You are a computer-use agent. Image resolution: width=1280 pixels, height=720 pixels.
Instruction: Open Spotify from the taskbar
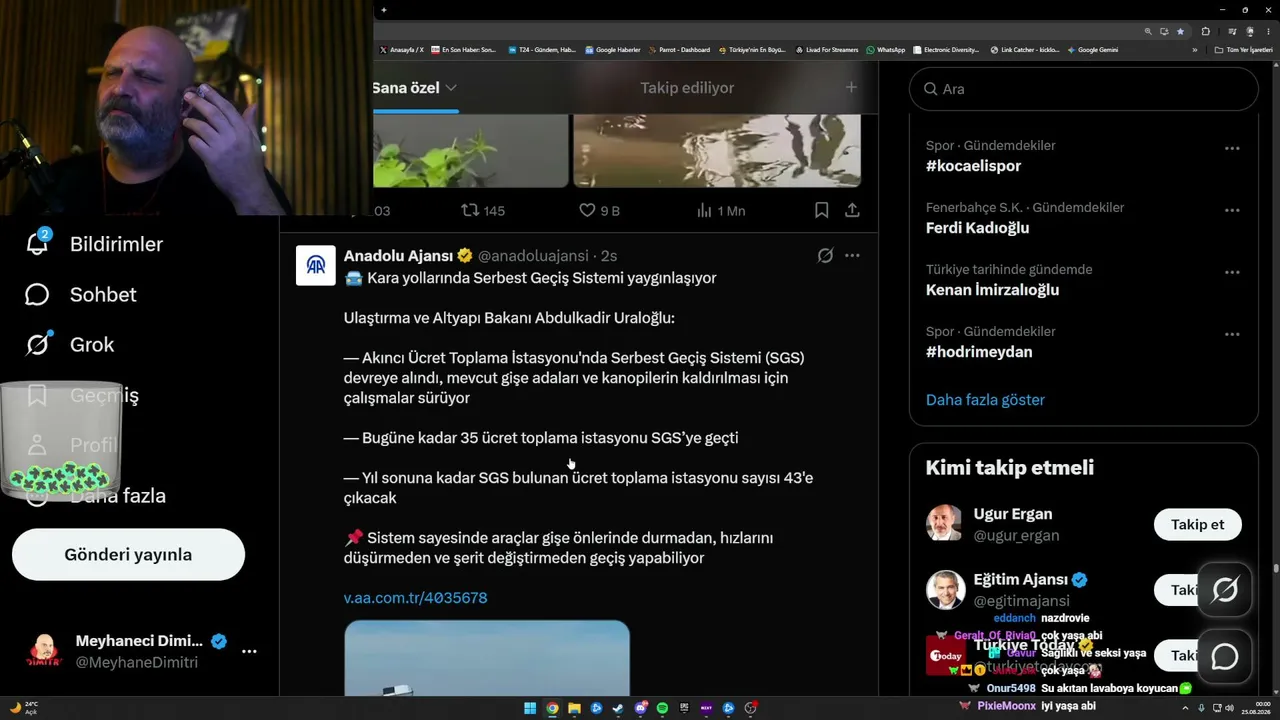tap(662, 708)
